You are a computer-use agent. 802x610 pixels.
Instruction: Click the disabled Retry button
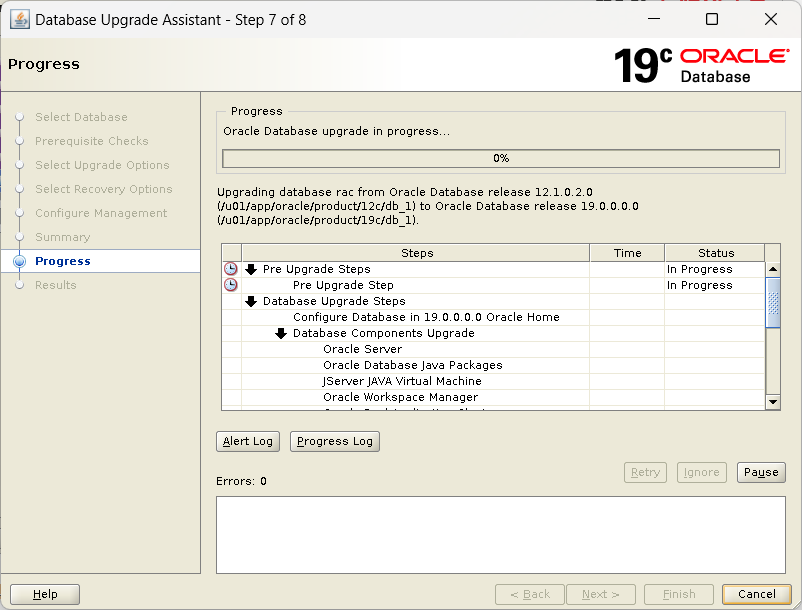645,472
